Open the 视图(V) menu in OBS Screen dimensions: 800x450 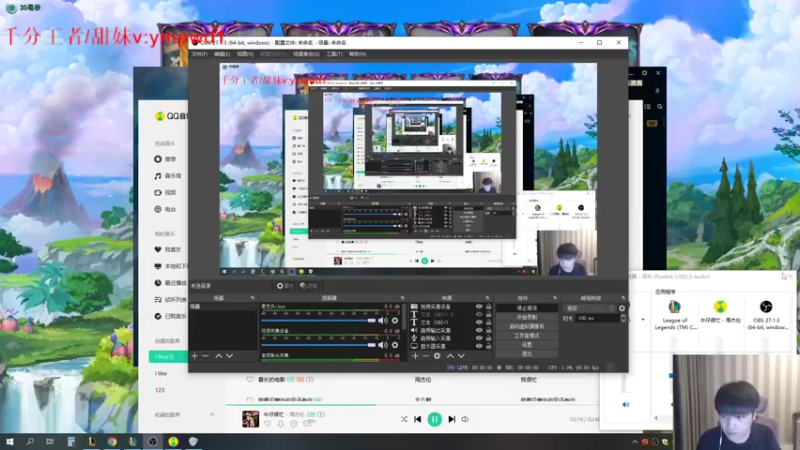click(245, 54)
